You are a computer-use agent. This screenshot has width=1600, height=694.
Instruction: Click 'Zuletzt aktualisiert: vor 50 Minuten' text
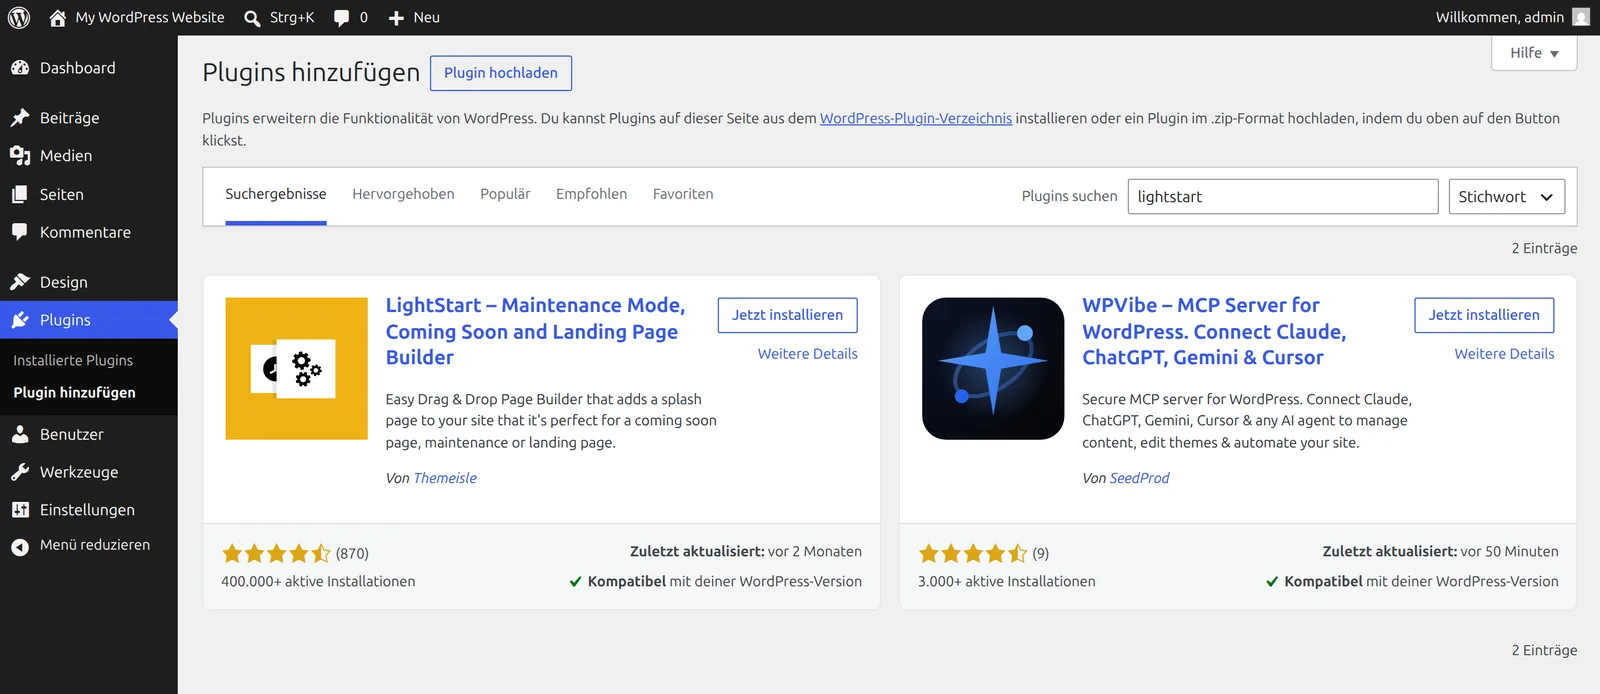[1440, 551]
